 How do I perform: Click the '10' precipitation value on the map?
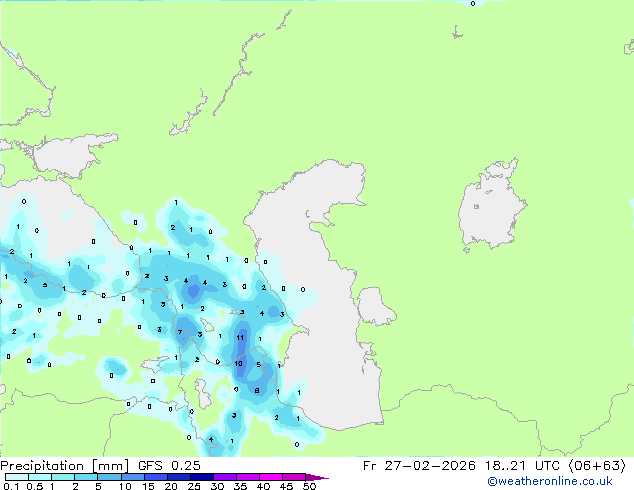pyautogui.click(x=239, y=363)
